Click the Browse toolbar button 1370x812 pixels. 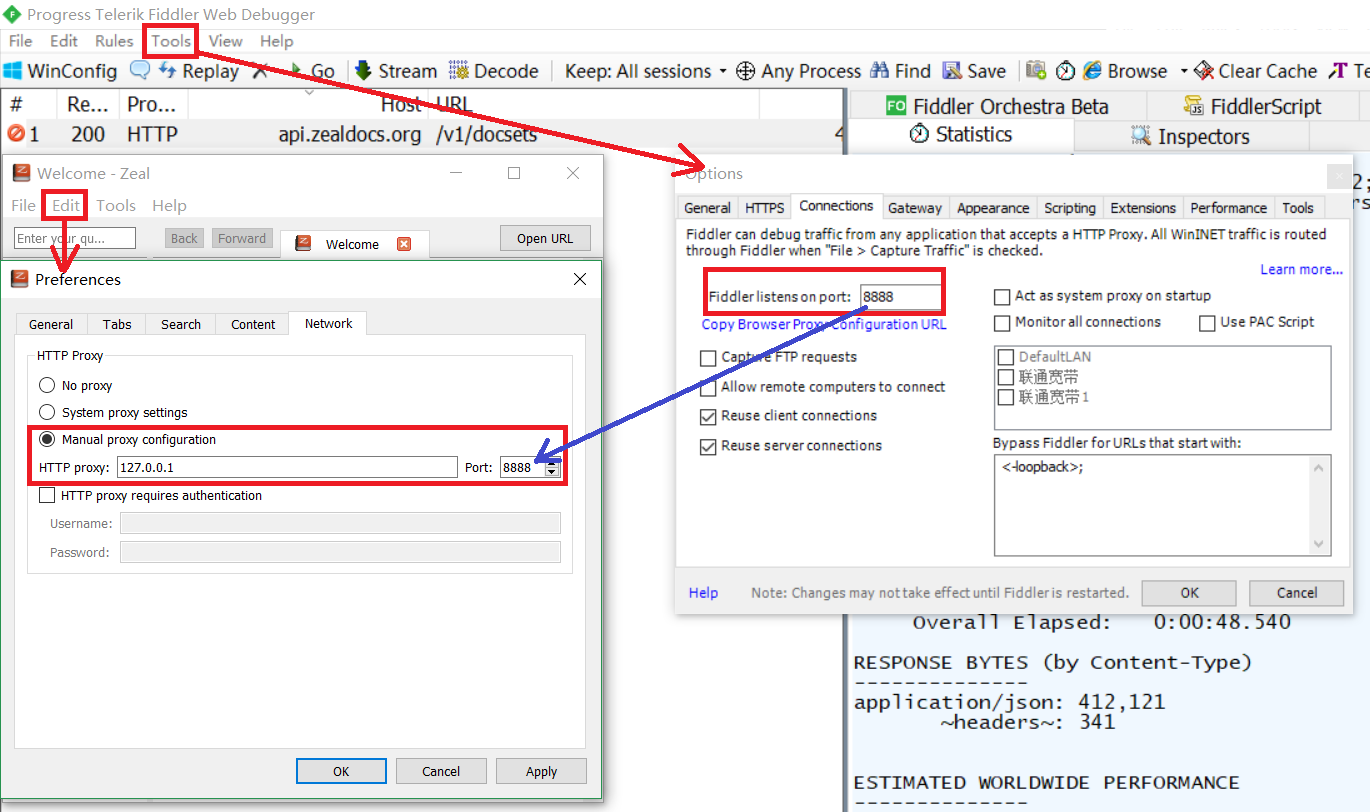pyautogui.click(x=1125, y=71)
